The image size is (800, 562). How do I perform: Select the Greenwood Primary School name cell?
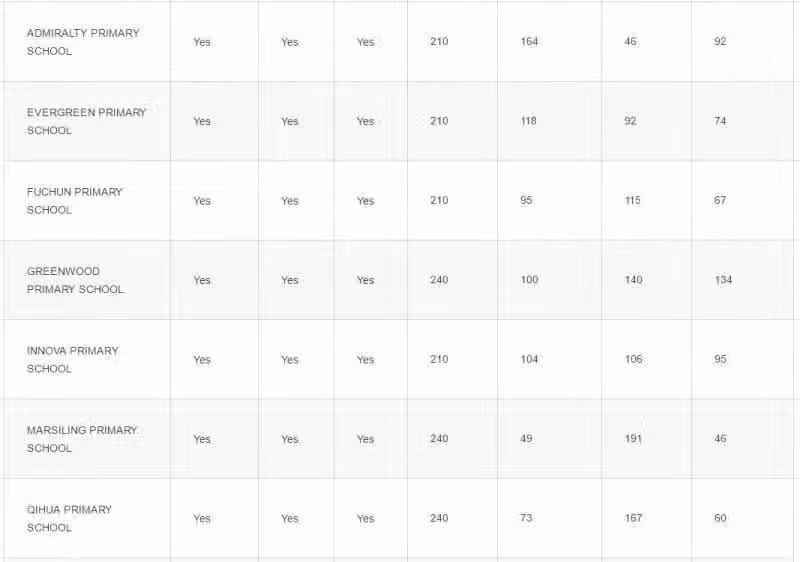87,280
